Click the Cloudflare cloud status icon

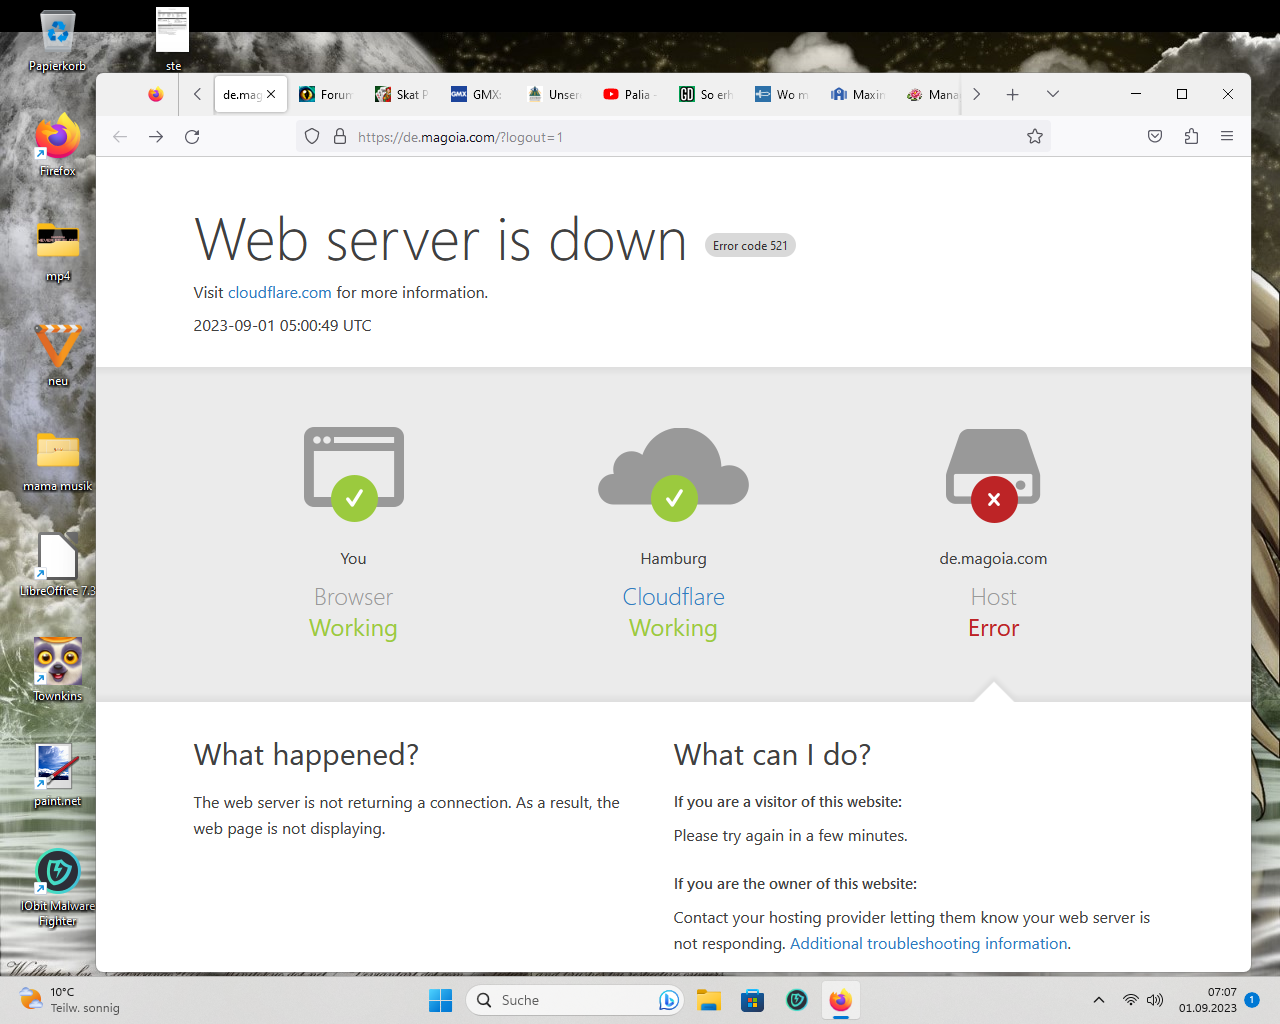tap(673, 474)
